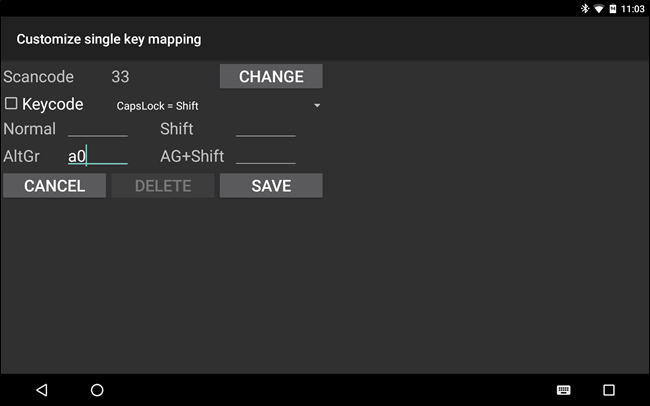650x406 pixels.
Task: Focus the Normal character input field
Action: point(97,129)
